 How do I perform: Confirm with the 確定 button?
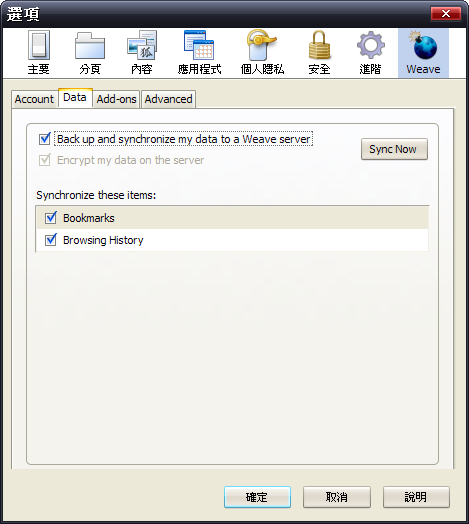pyautogui.click(x=257, y=497)
